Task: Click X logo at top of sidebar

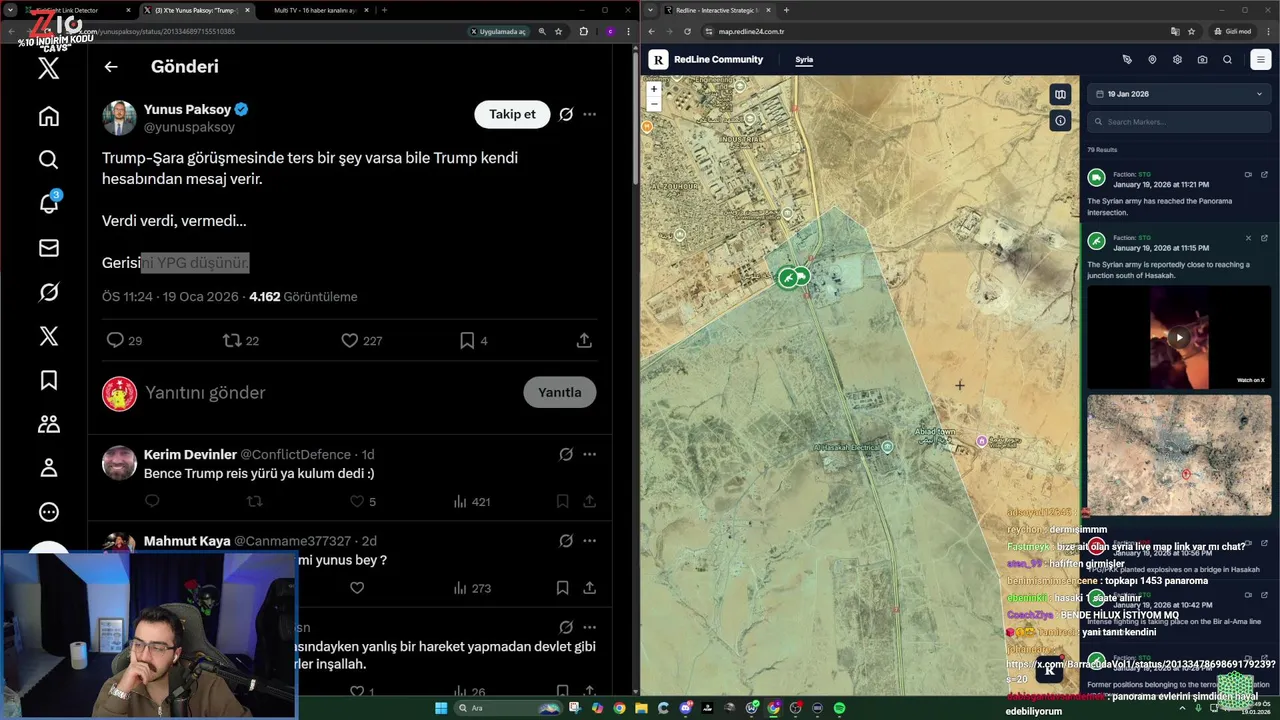Action: [48, 69]
